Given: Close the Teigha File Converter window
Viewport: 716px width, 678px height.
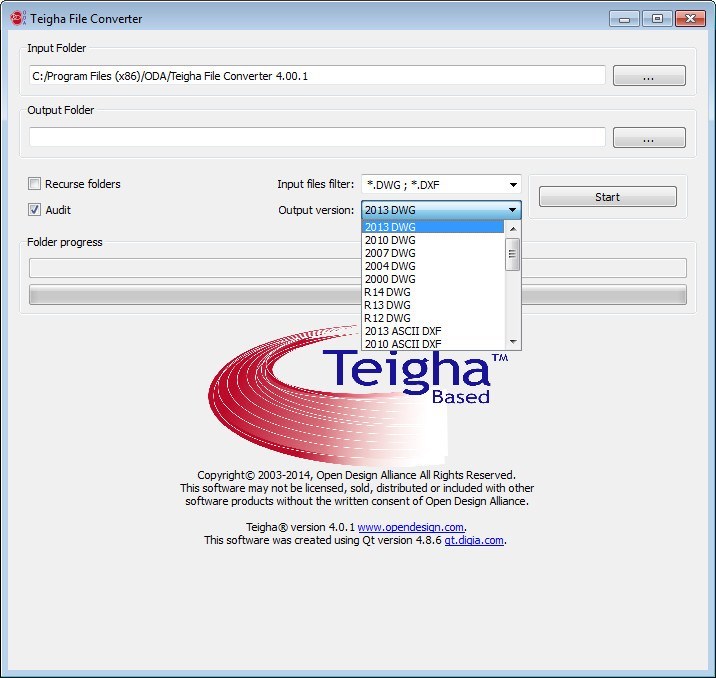Looking at the screenshot, I should [x=690, y=19].
